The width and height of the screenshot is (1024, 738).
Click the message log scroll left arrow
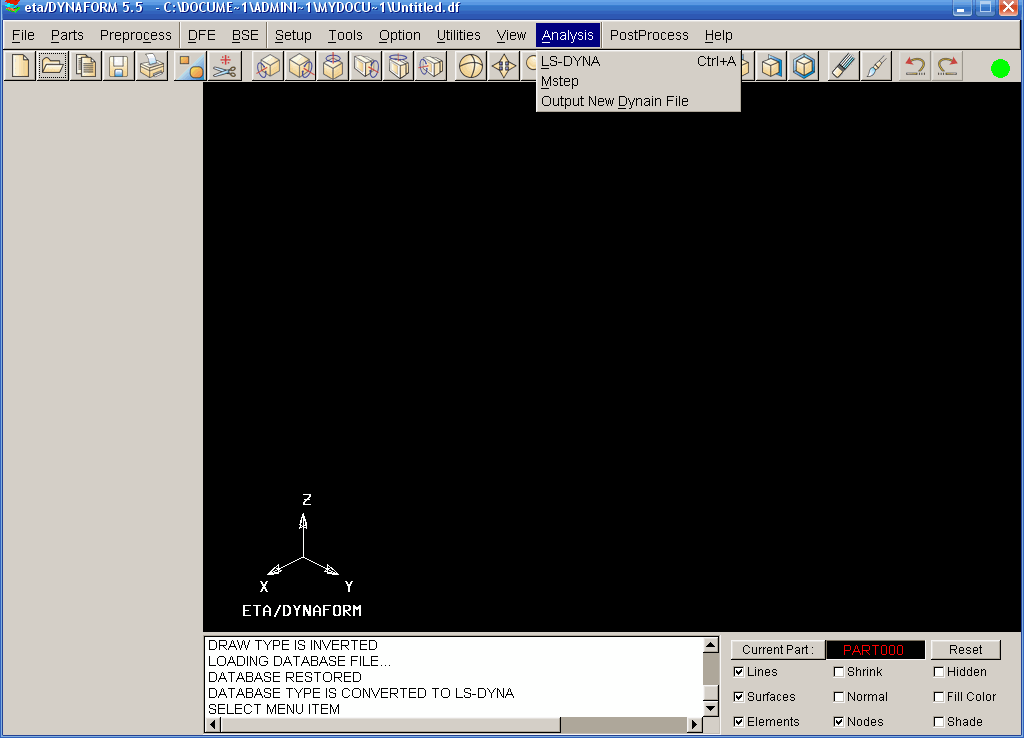coord(213,724)
